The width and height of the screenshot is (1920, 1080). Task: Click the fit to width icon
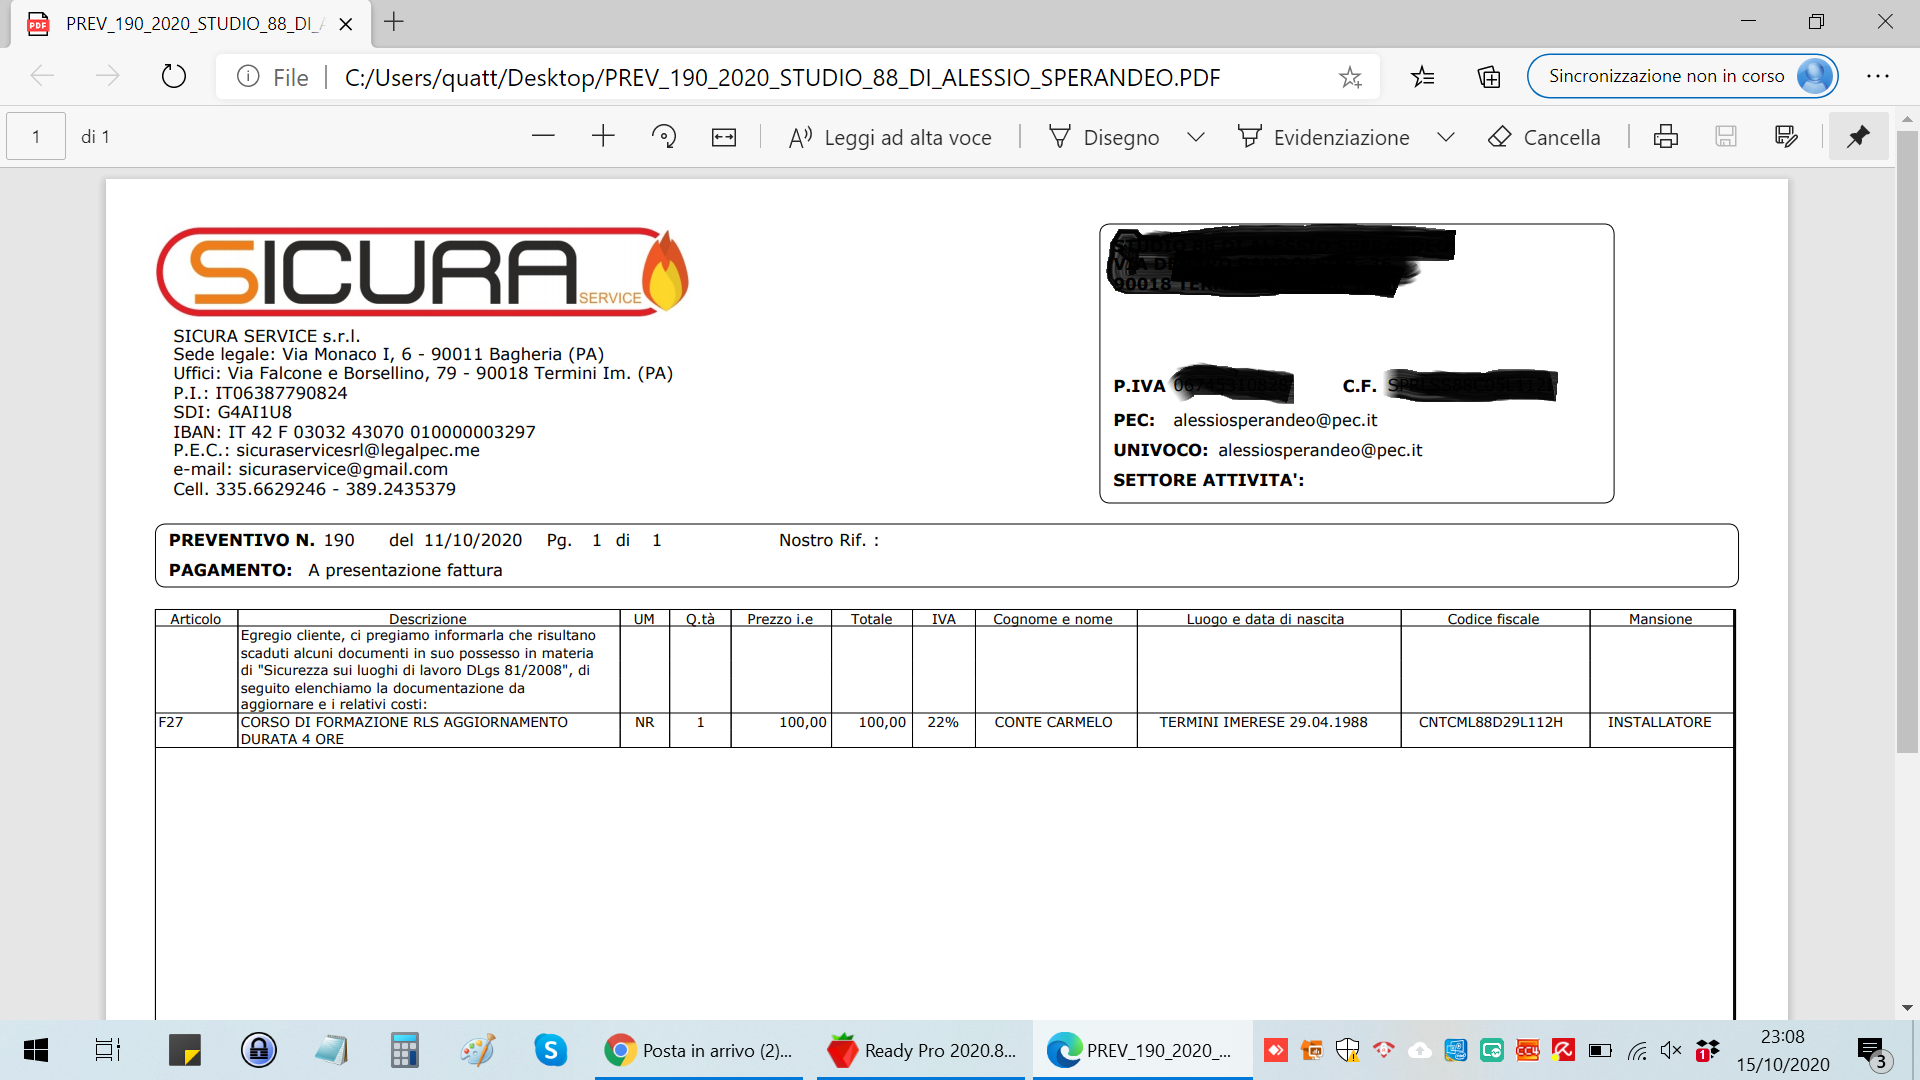coord(724,137)
